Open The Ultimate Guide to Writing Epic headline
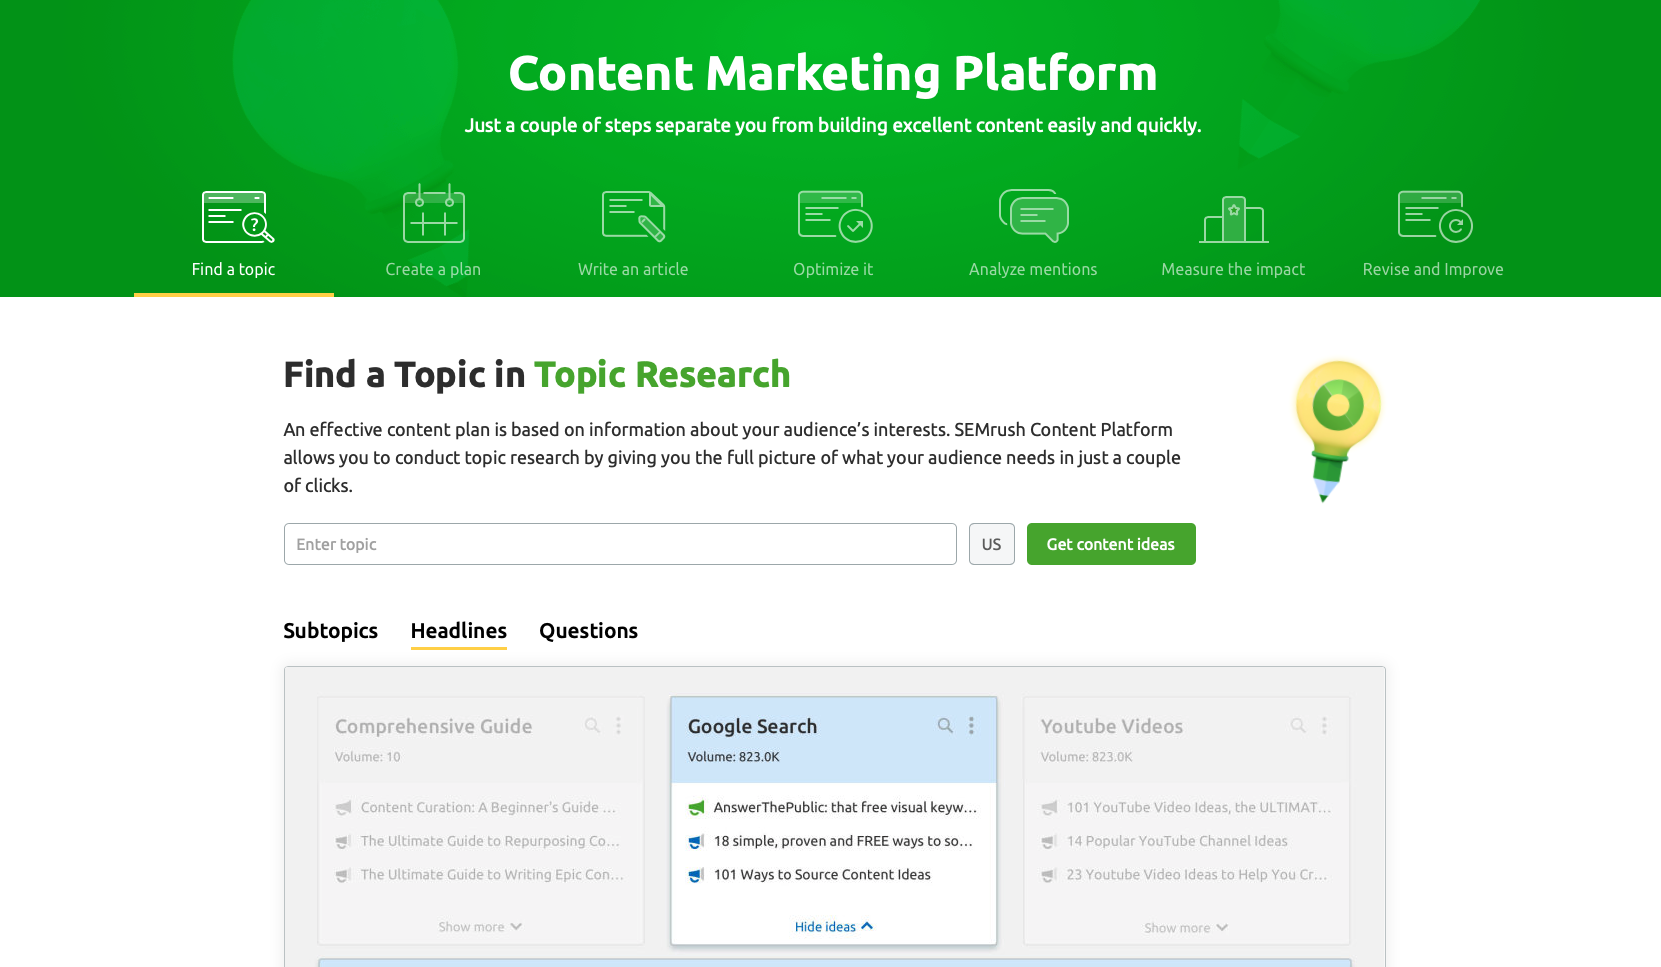1661x967 pixels. pos(492,874)
